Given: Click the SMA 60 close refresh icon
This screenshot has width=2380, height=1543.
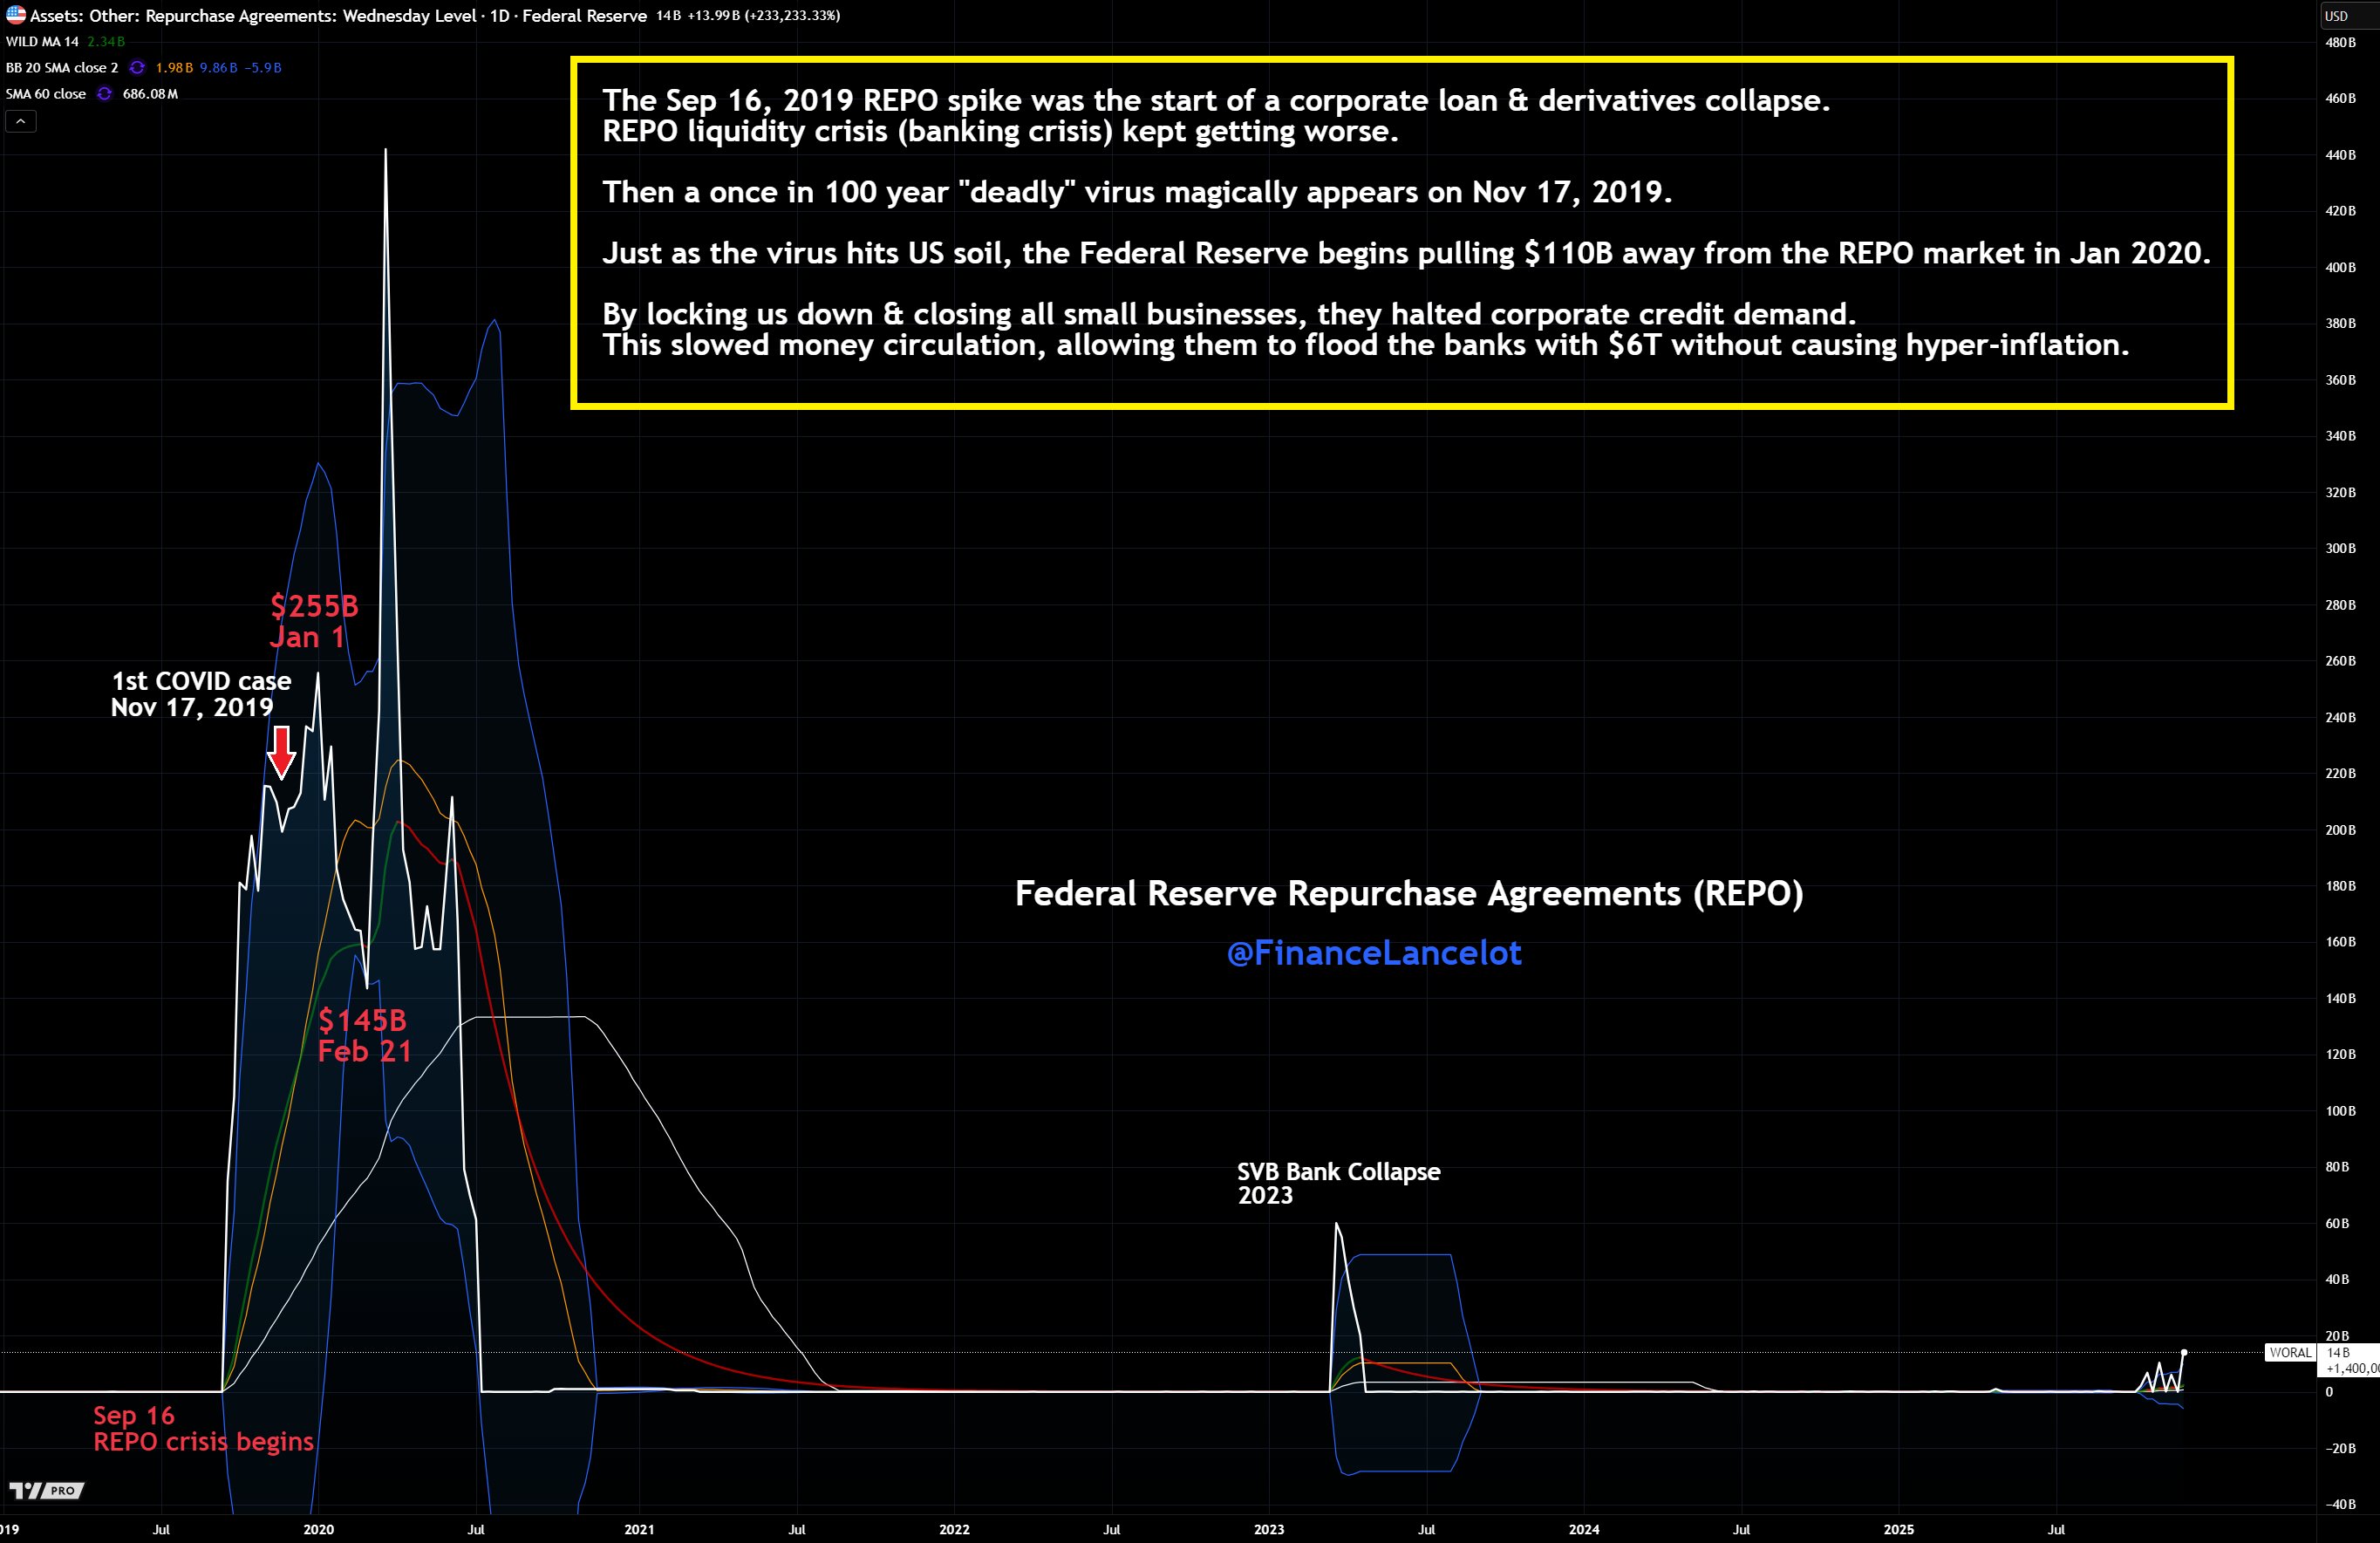Looking at the screenshot, I should [104, 94].
